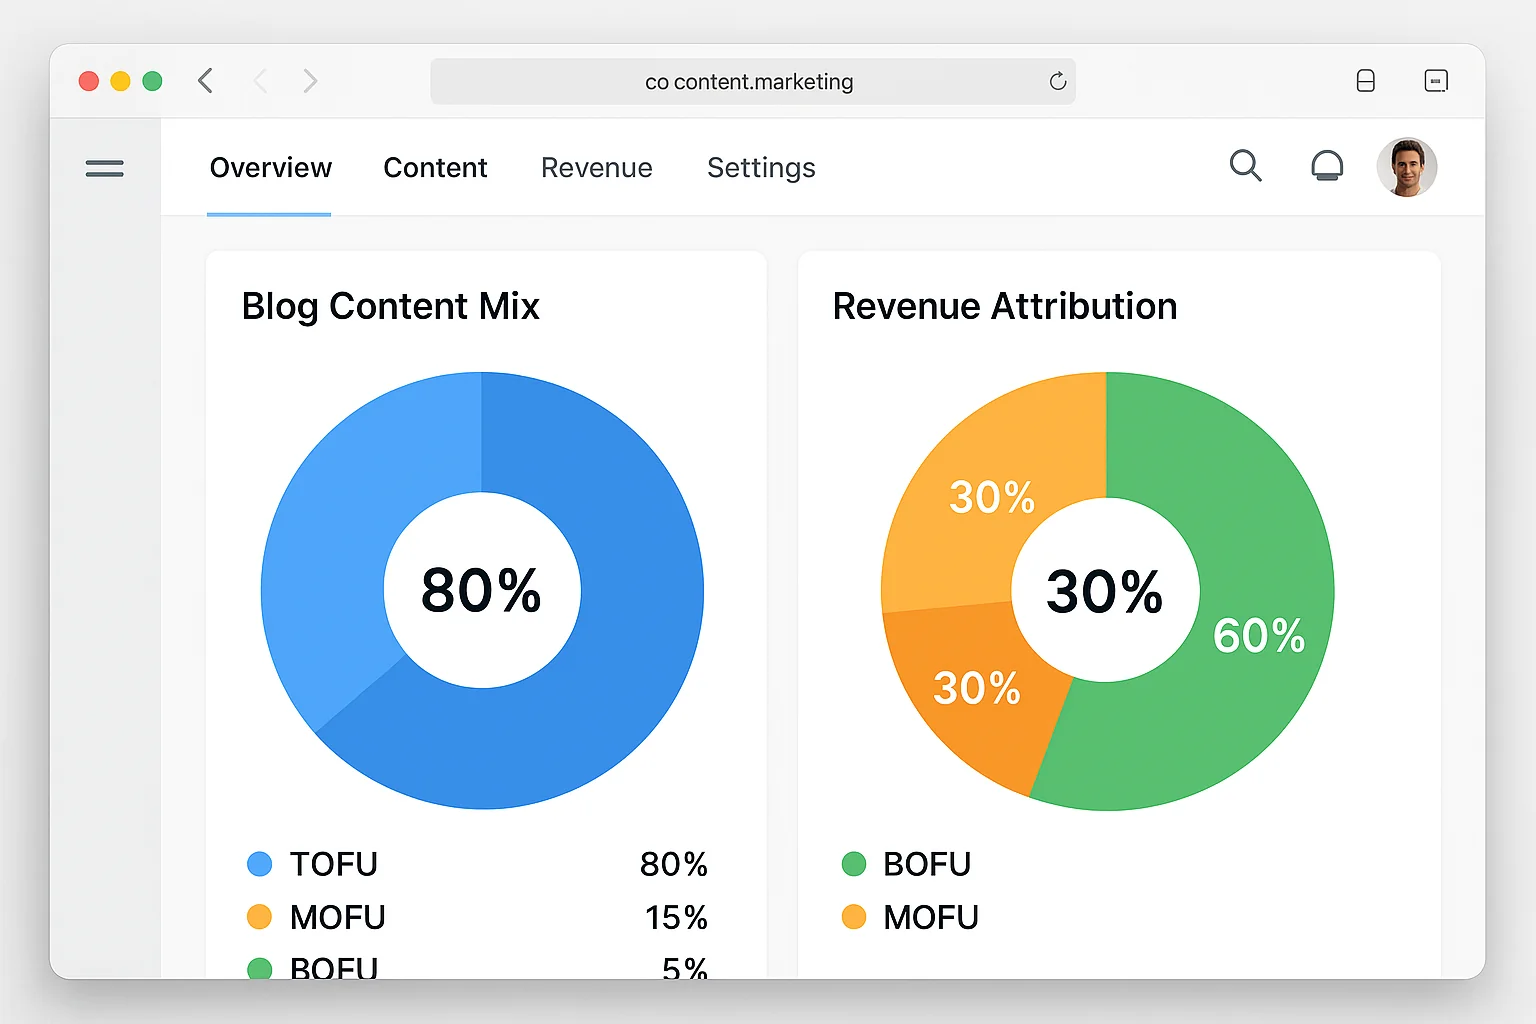
Task: Select the Overview tab
Action: [x=270, y=167]
